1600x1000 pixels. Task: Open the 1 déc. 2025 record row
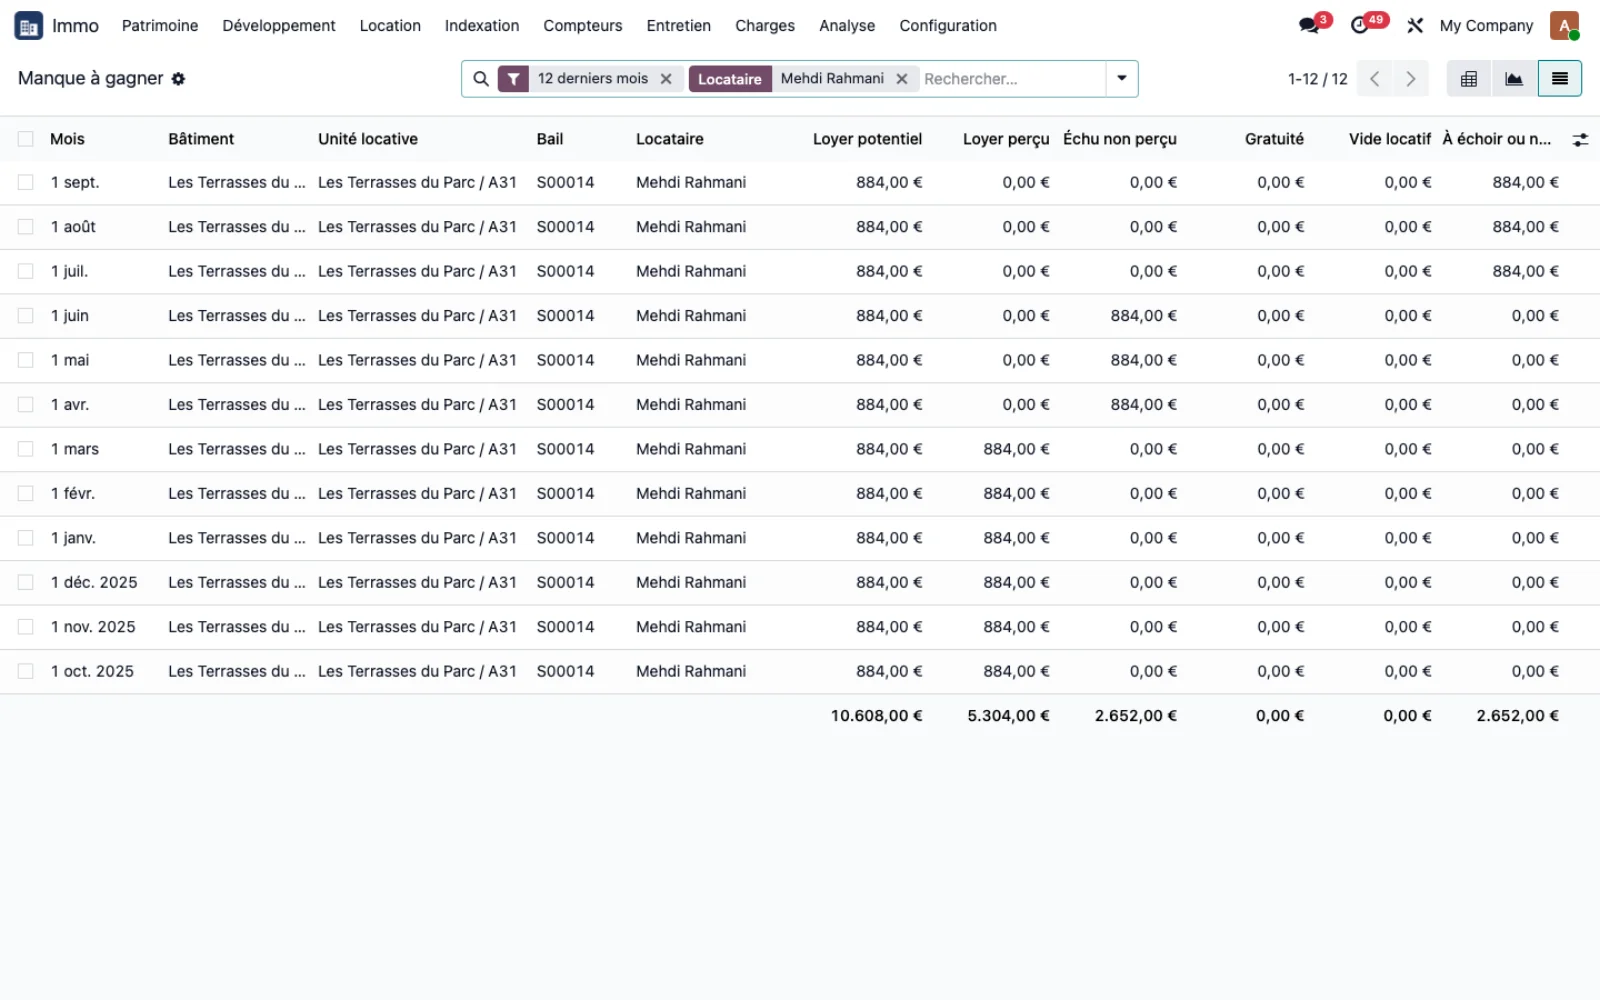pyautogui.click(x=800, y=583)
